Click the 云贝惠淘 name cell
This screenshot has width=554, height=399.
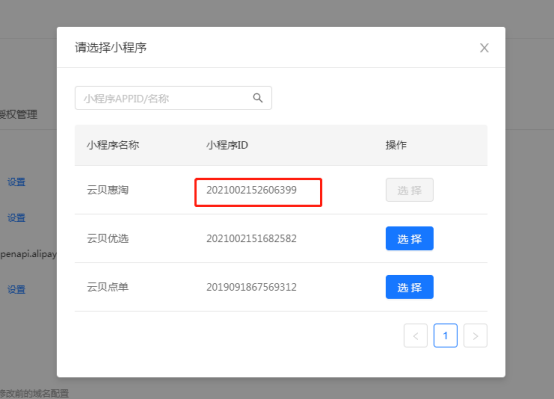tap(107, 190)
